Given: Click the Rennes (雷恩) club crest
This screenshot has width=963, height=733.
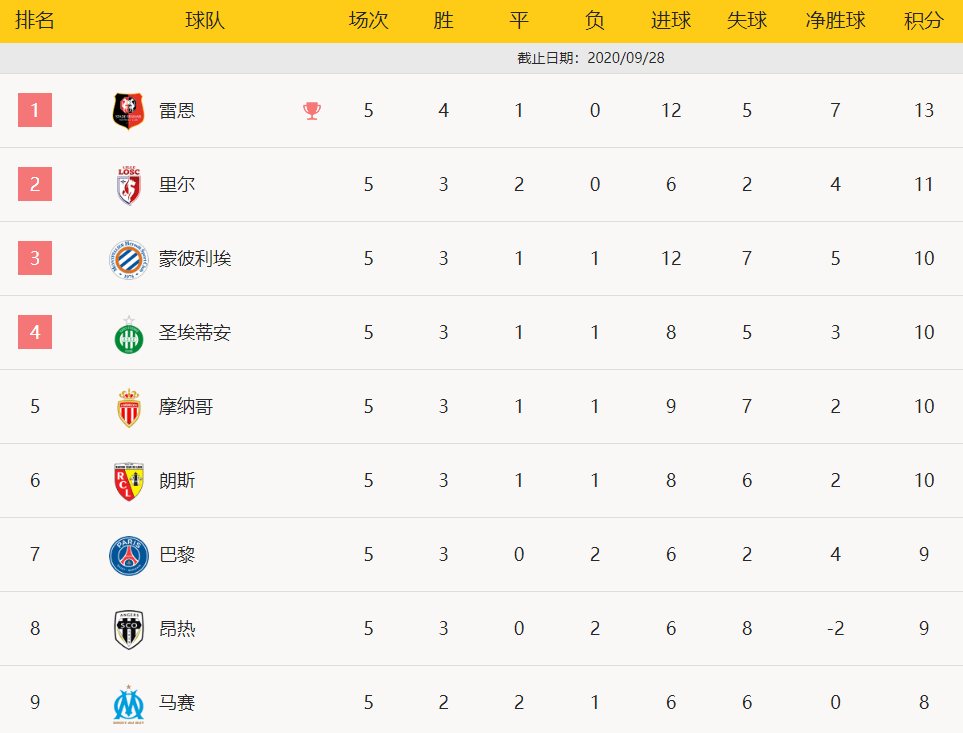Looking at the screenshot, I should coord(128,111).
